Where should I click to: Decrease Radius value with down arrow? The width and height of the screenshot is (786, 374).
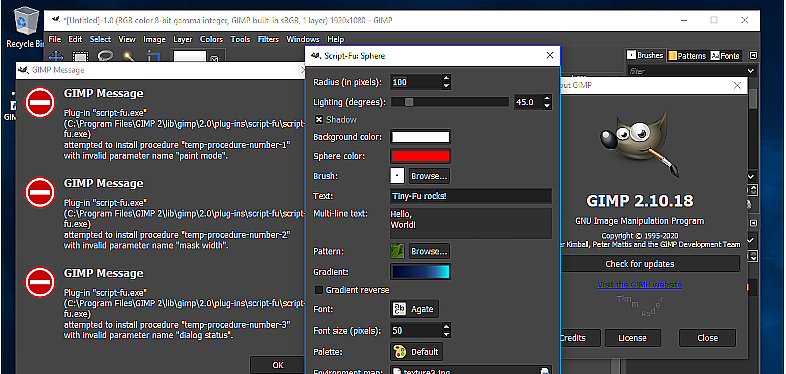446,86
